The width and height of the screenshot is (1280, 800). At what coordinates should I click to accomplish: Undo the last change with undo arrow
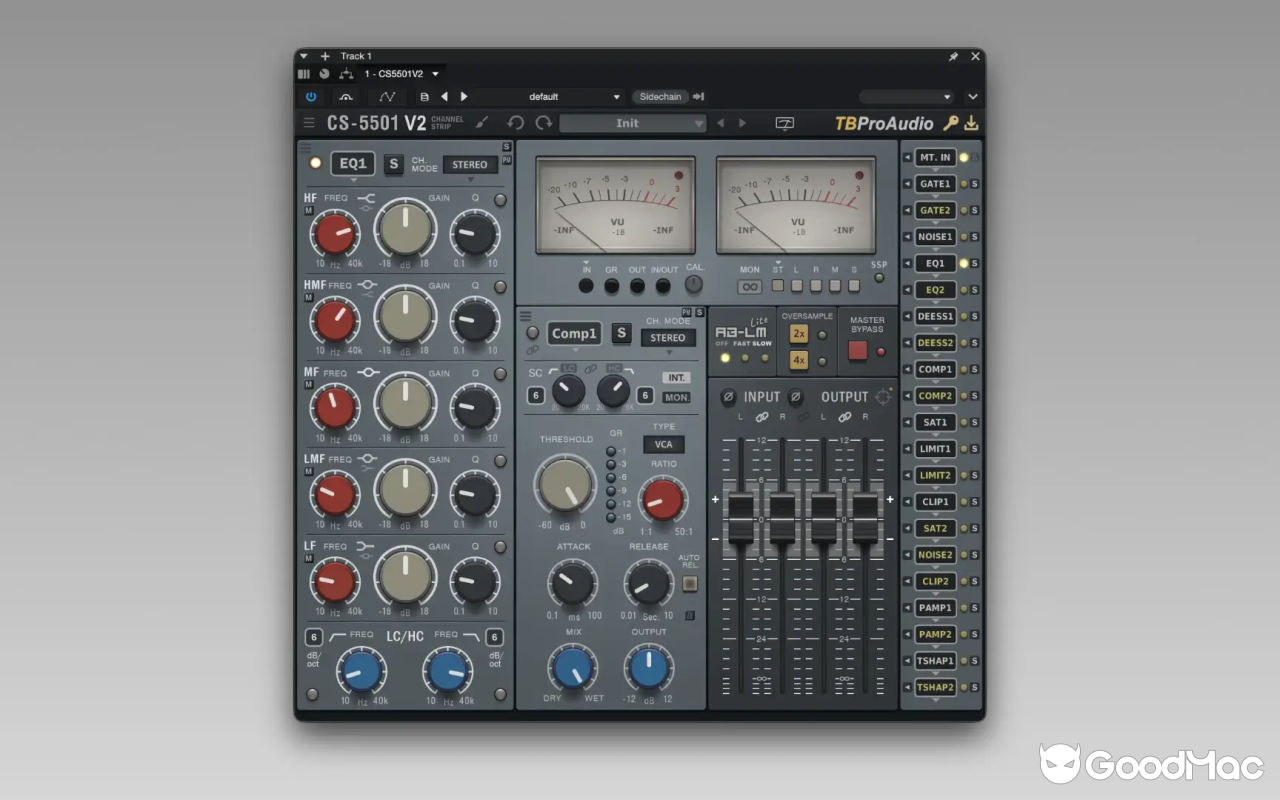(x=516, y=123)
